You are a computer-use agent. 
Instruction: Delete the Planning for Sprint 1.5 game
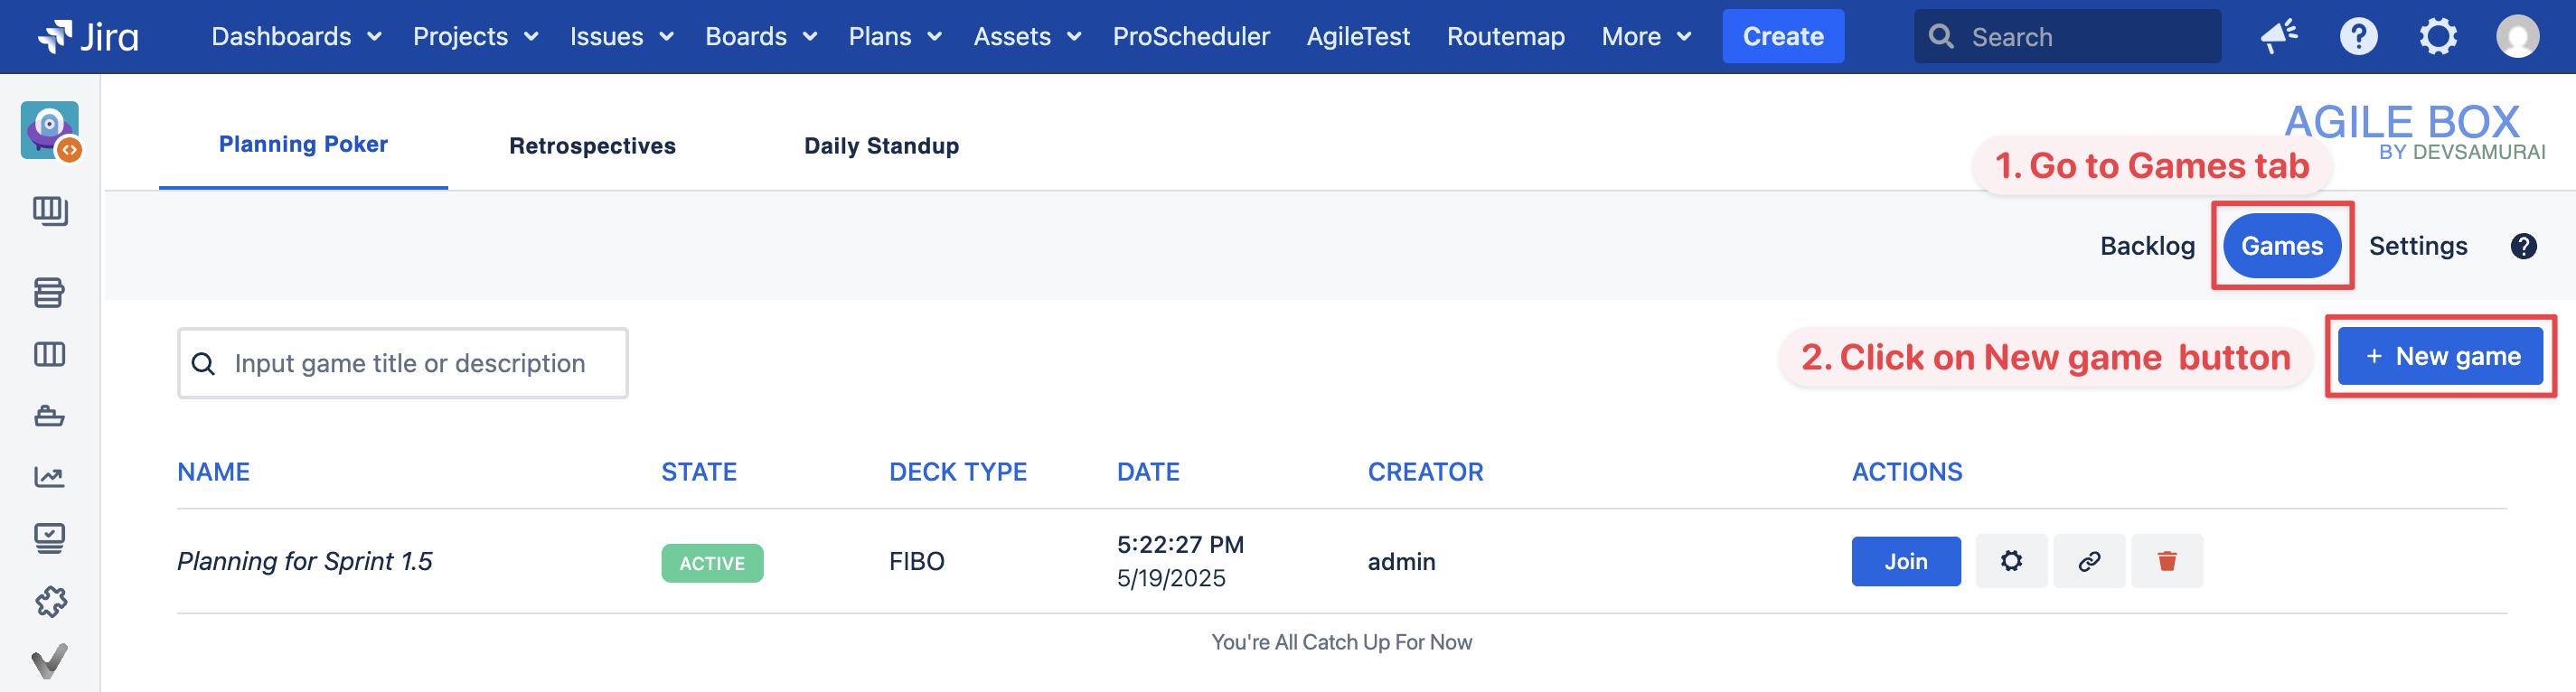coord(2166,561)
